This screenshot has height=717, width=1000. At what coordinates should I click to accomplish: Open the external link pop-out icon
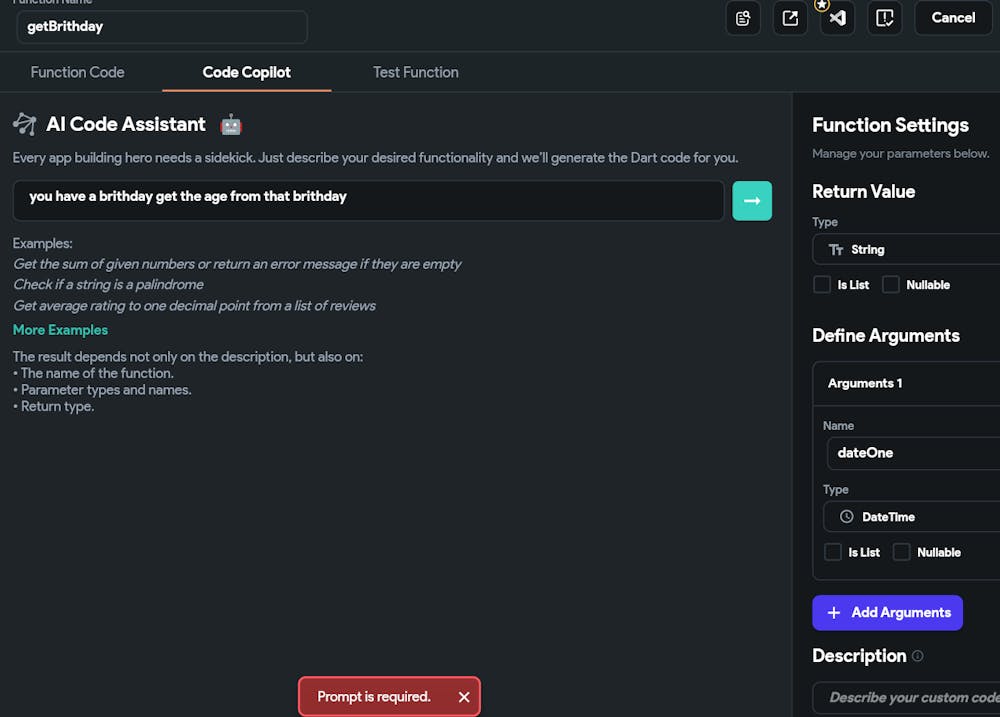point(790,18)
